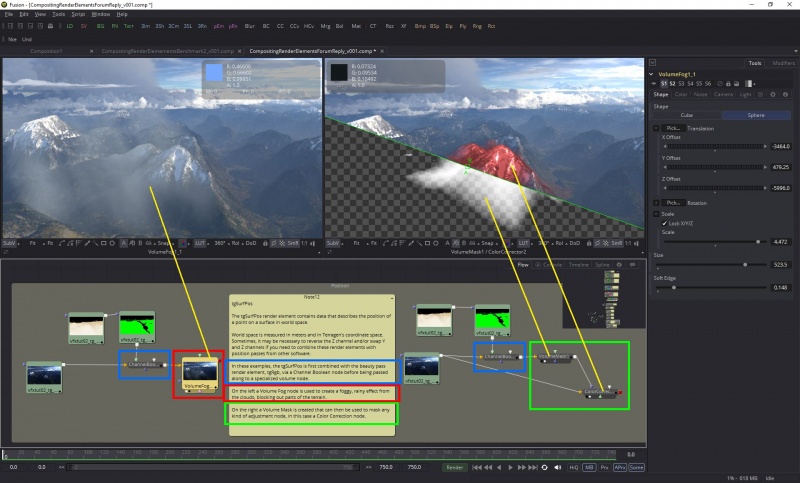This screenshot has height=483, width=800.
Task: Click the Pick... button for Rotation
Action: [x=673, y=203]
